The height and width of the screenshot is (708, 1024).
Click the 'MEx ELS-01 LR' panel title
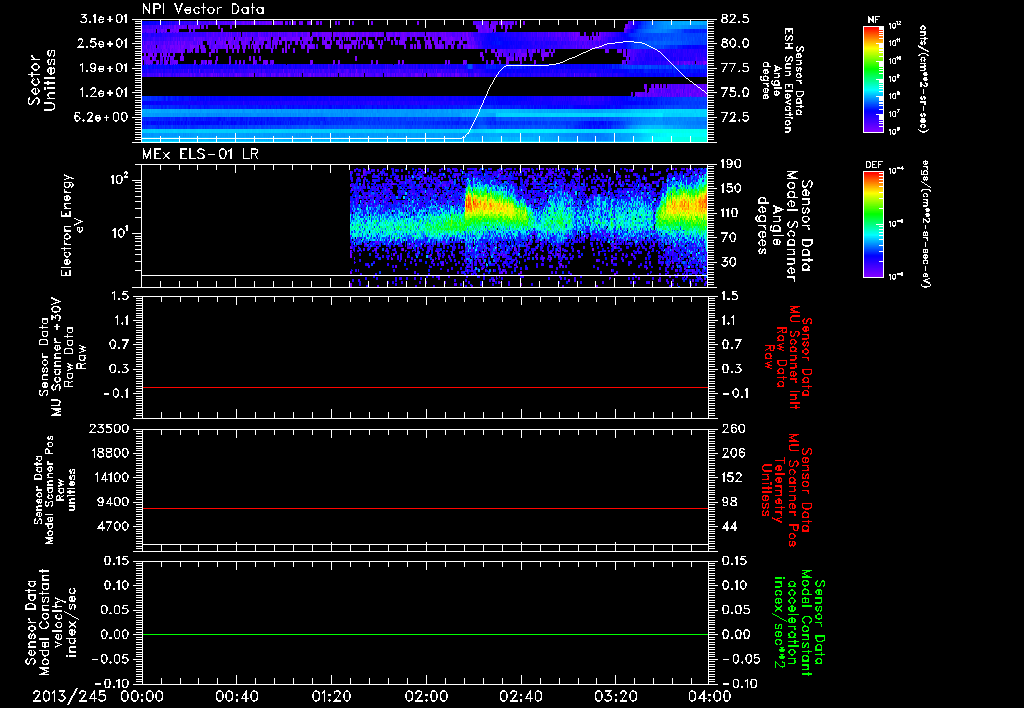pyautogui.click(x=200, y=155)
